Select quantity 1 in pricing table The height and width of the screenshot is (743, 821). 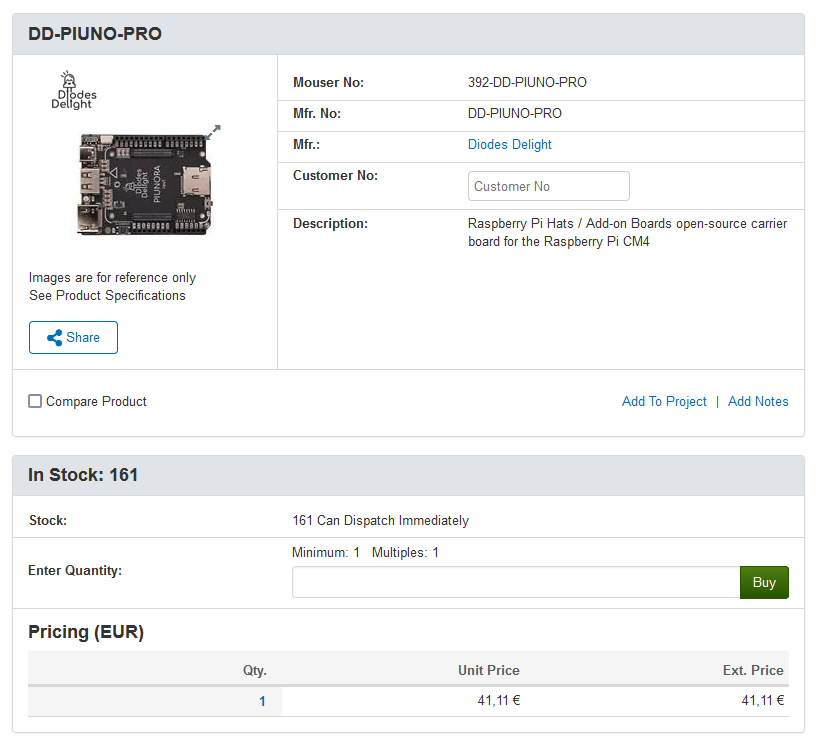262,702
